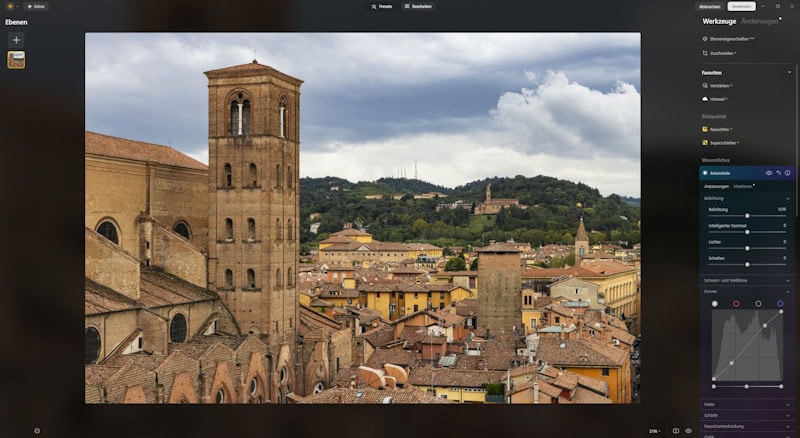This screenshot has height=438, width=800.
Task: Open the Ebeneneigenschaften layer properties tool
Action: click(730, 39)
